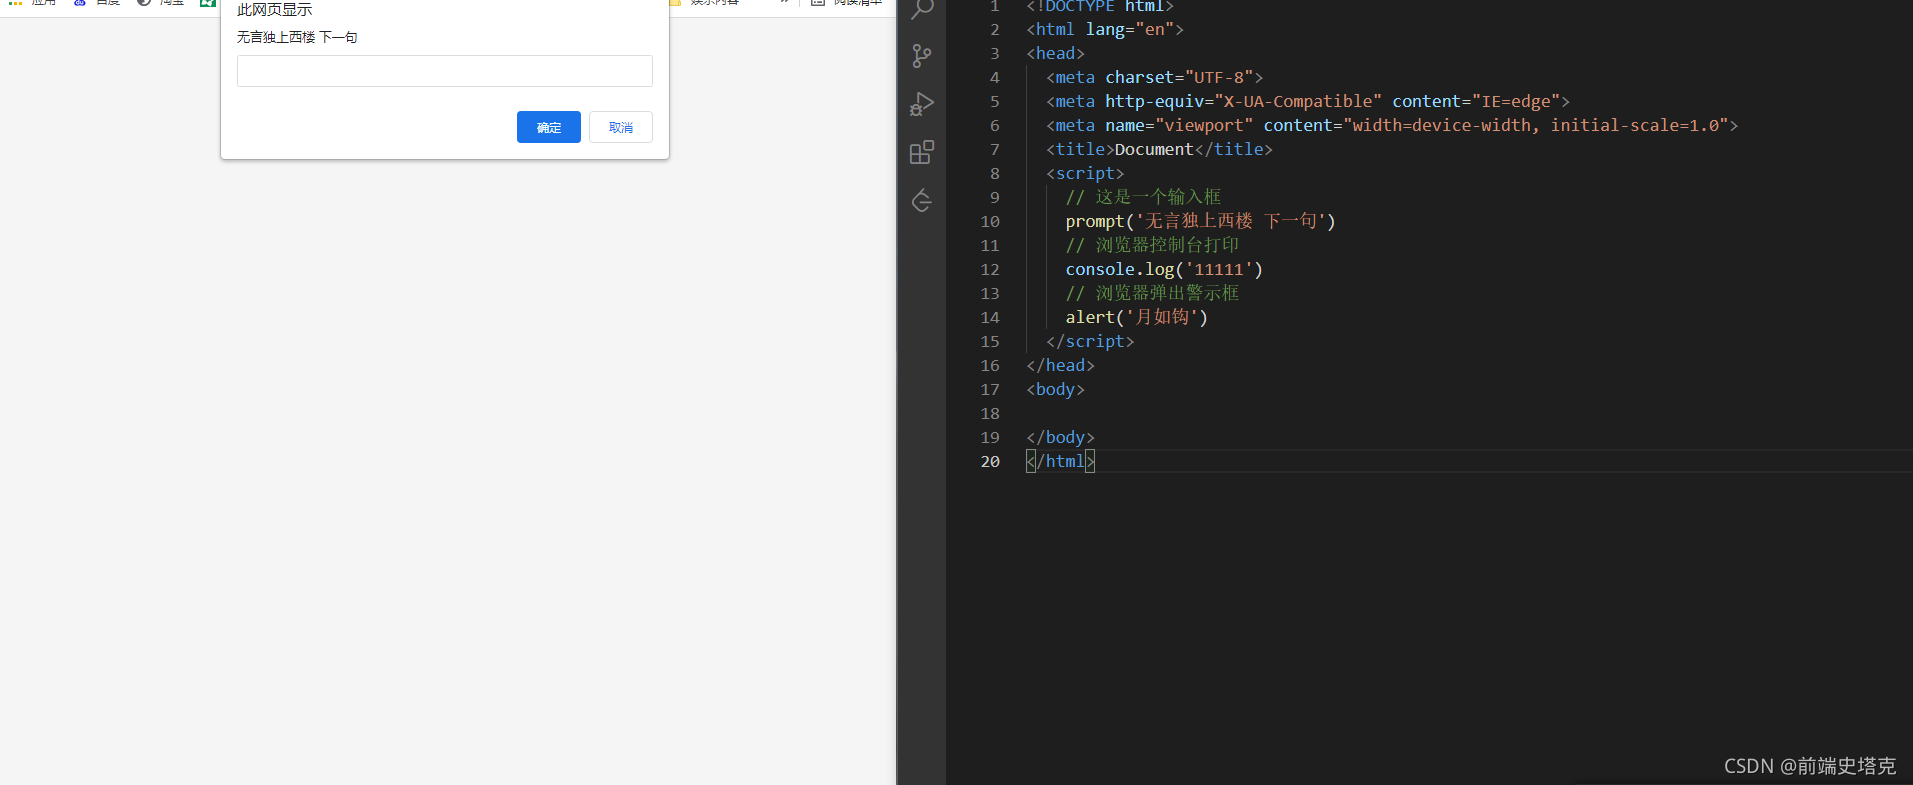Viewport: 1913px width, 785px height.
Task: Open the Run and Debug view
Action: 922,104
